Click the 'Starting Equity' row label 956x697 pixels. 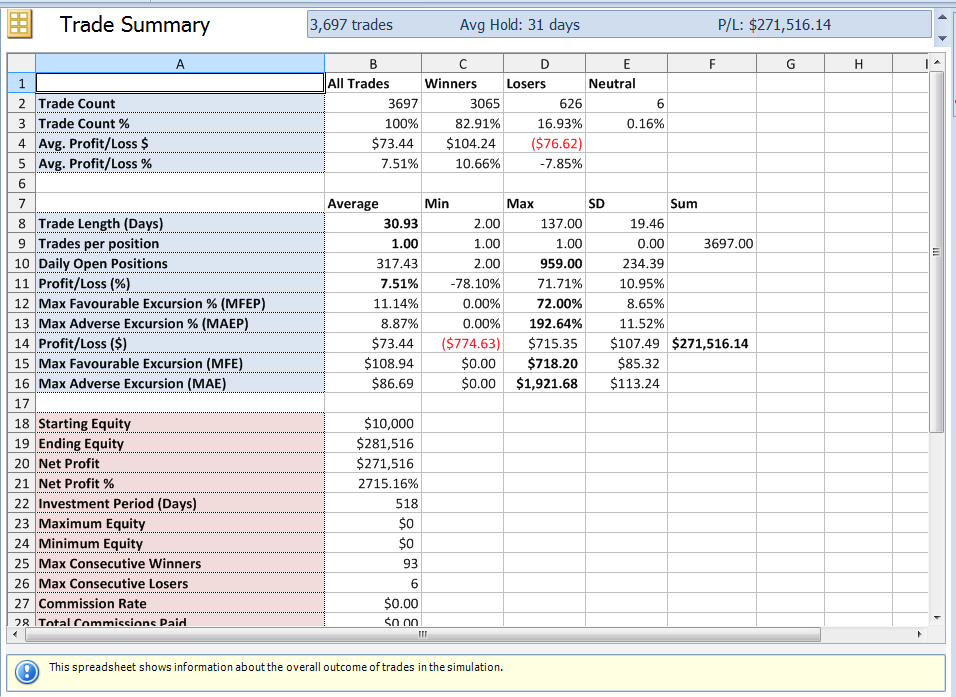tap(180, 424)
